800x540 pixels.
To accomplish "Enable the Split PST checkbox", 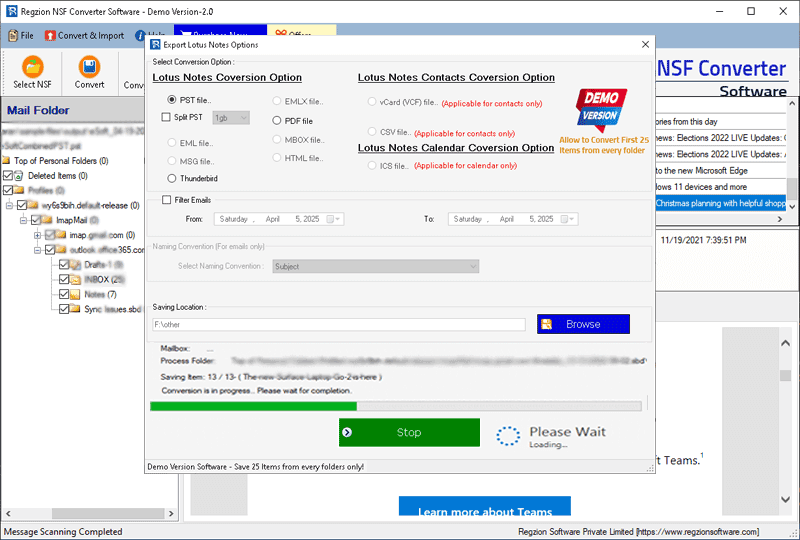I will (166, 117).
